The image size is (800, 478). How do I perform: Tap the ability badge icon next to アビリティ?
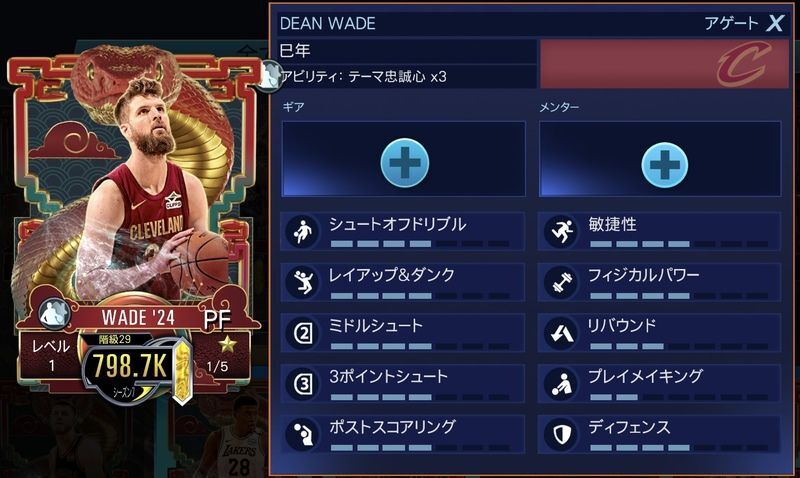269,76
